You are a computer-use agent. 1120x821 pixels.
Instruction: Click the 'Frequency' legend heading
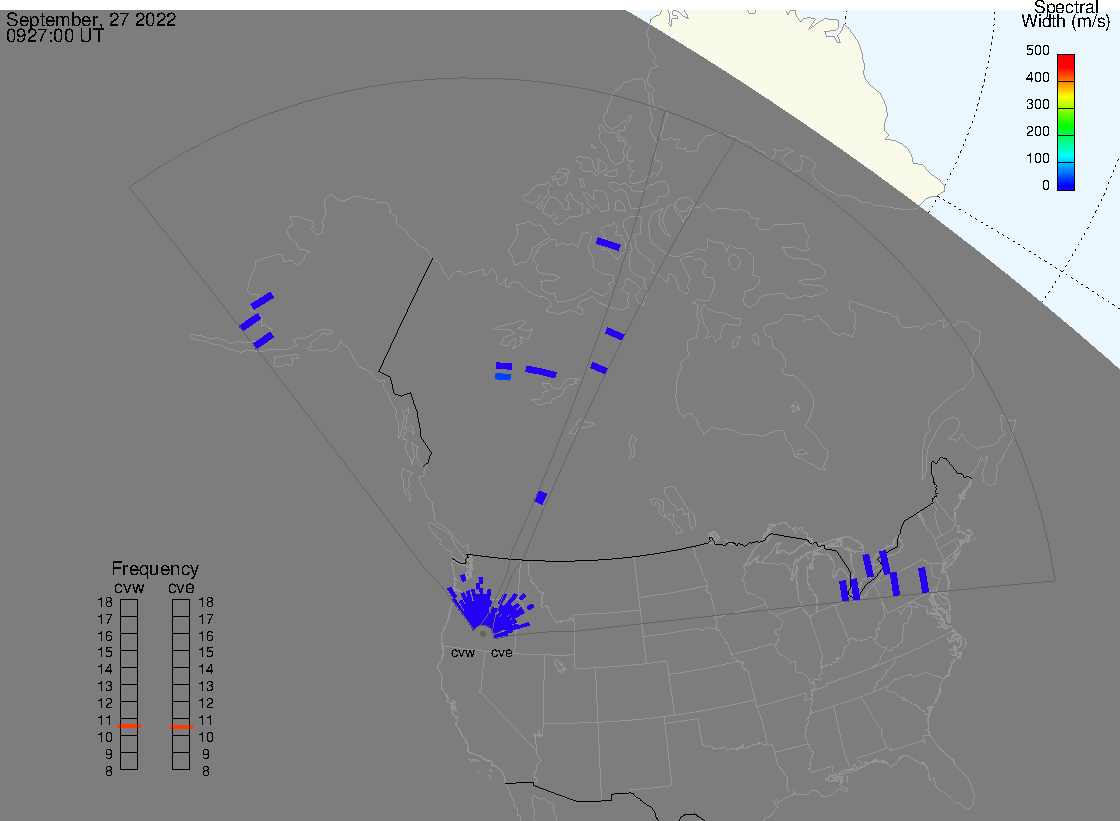155,569
